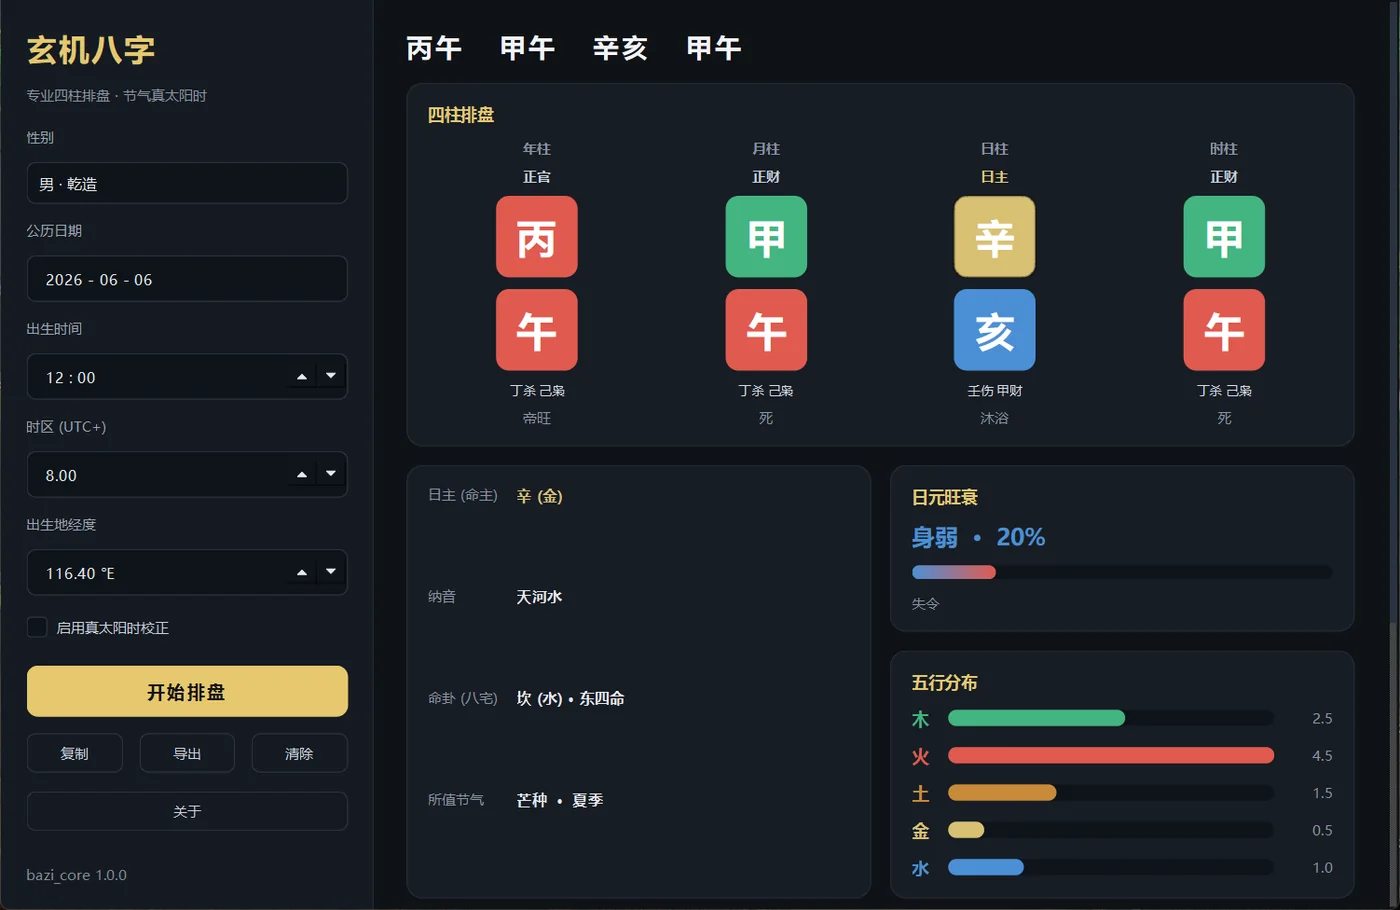Enable 启用真太阳时校正 checkbox
Screen dimensions: 1400x910
coord(37,628)
